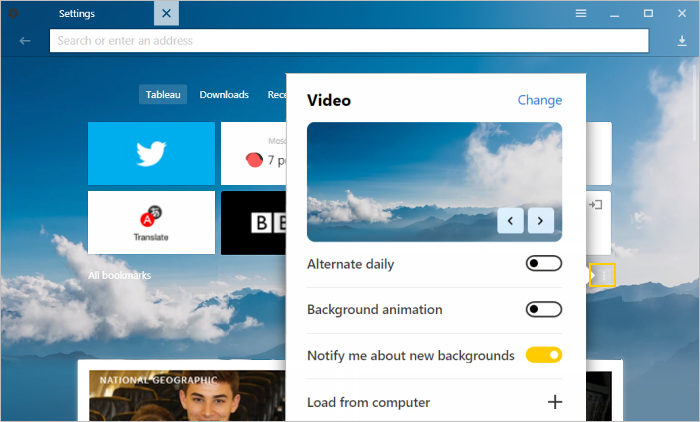Viewport: 700px width, 422px height.
Task: Show next background with right chevron
Action: point(541,220)
